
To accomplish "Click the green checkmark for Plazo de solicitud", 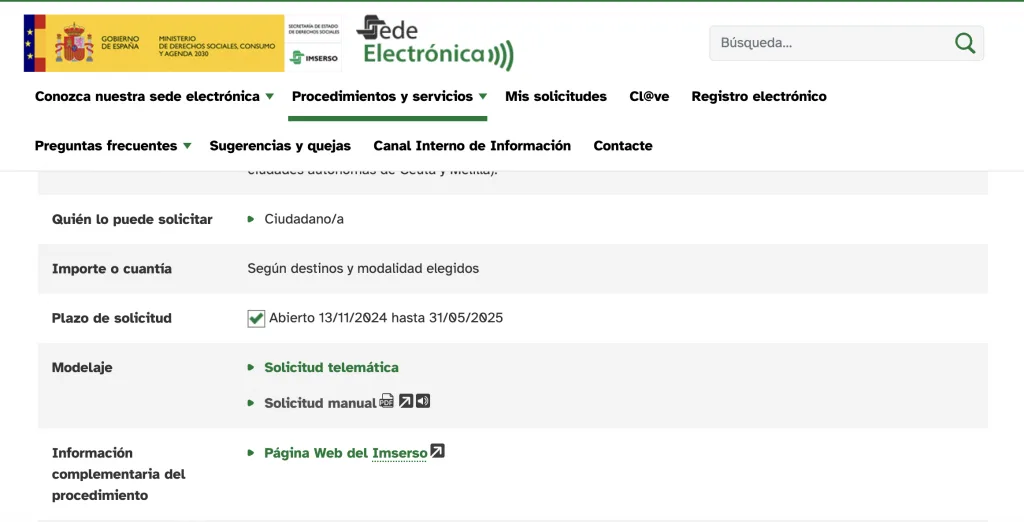I will pyautogui.click(x=256, y=318).
